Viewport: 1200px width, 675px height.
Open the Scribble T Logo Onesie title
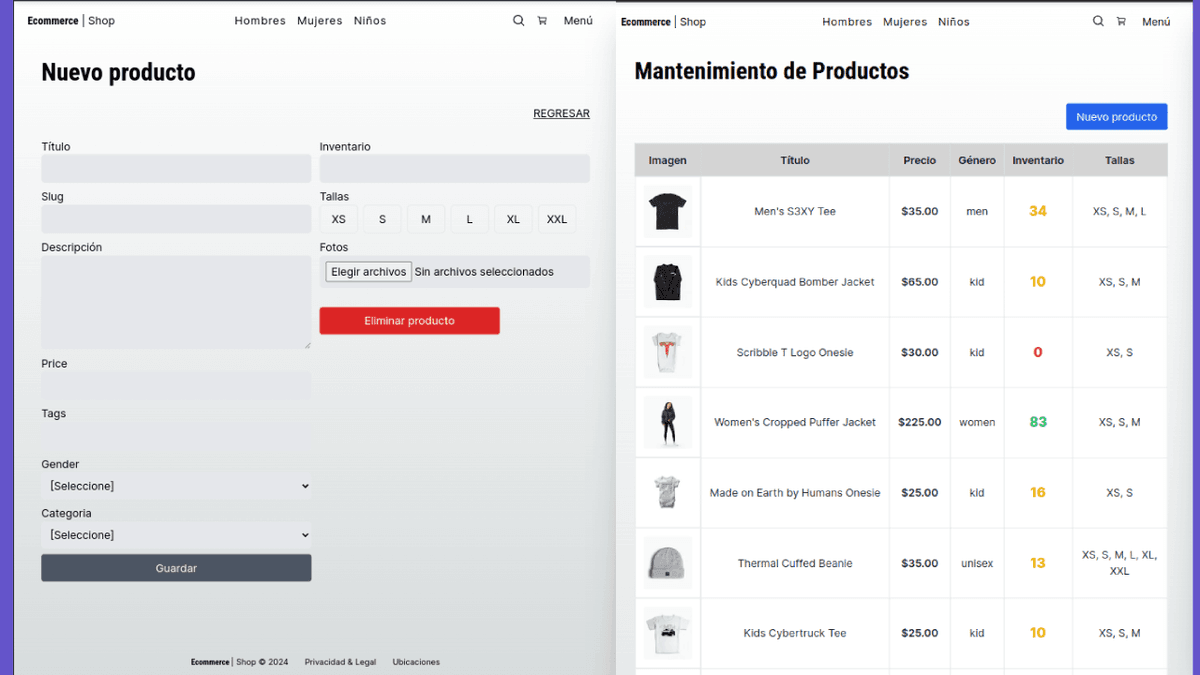pos(795,353)
